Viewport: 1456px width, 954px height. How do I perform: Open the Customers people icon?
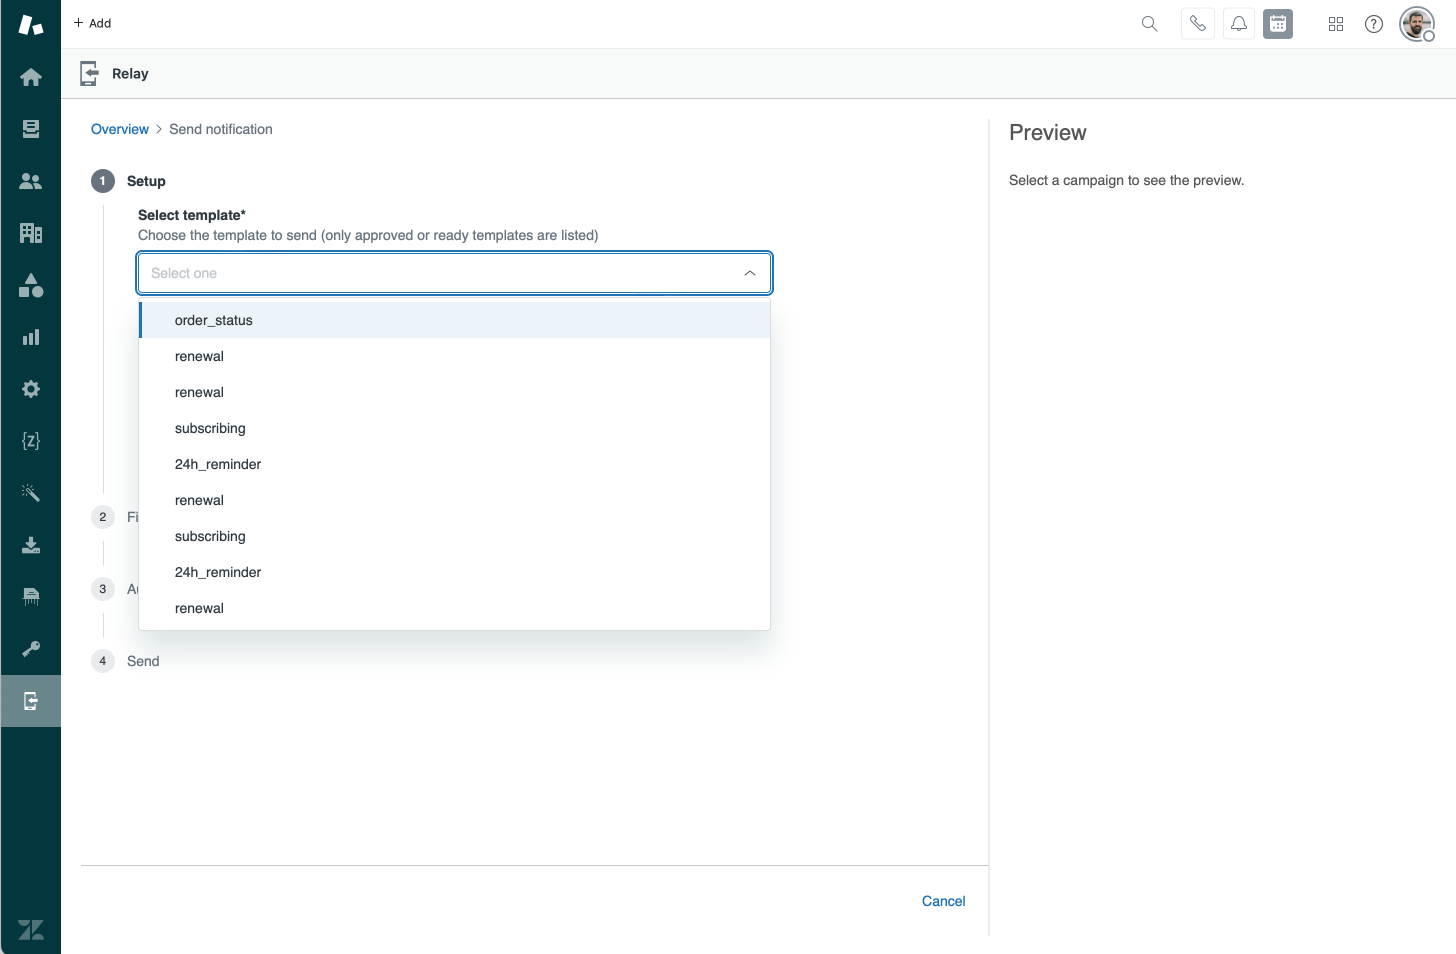(31, 181)
